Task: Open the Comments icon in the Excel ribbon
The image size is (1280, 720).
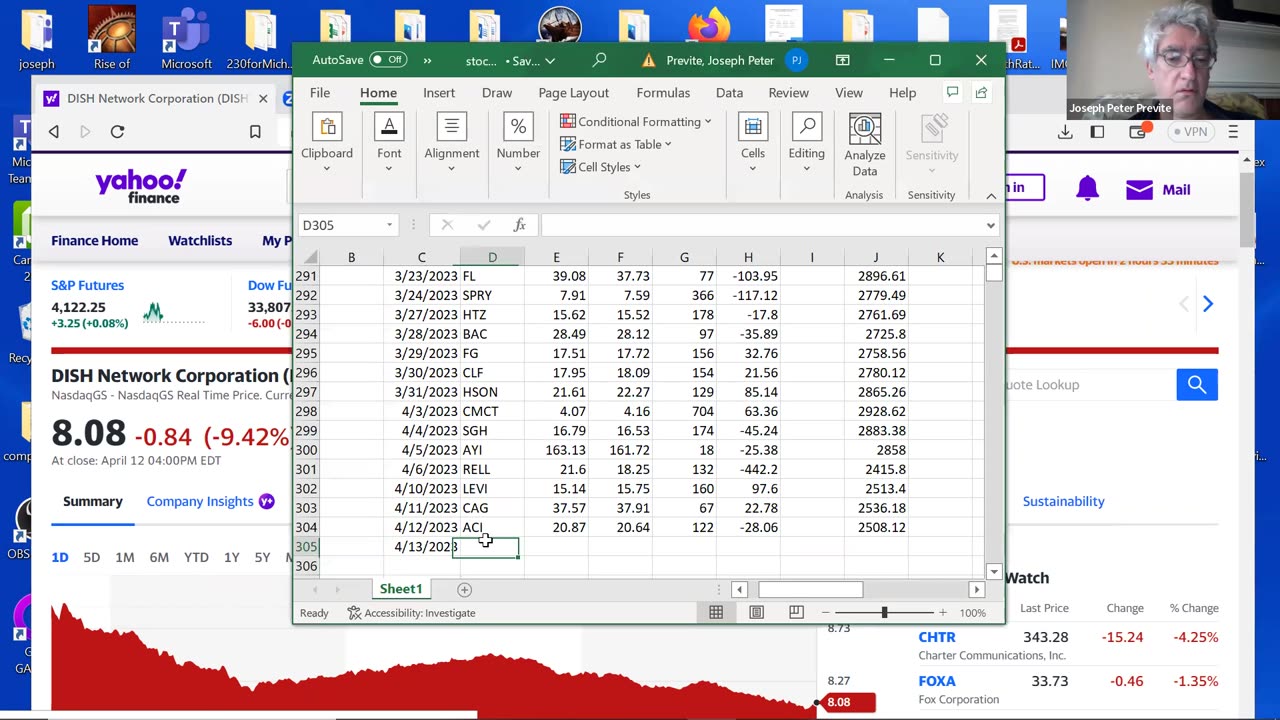Action: pyautogui.click(x=952, y=92)
